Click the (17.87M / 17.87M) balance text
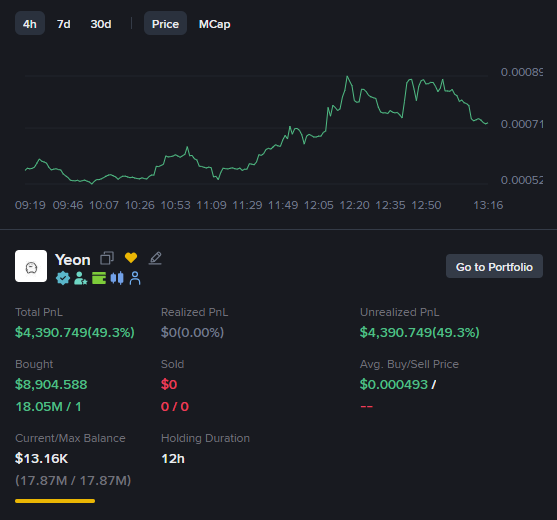 point(73,481)
